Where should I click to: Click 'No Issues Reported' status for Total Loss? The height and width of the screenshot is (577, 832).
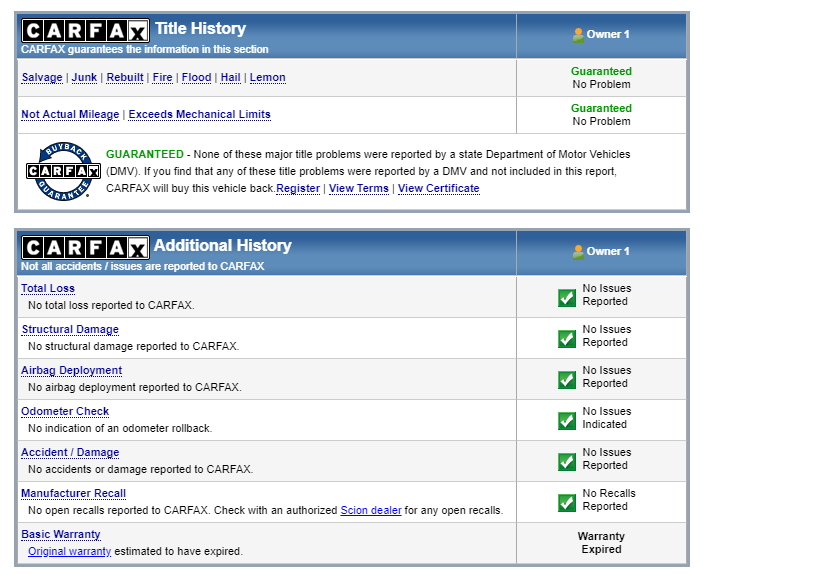pos(606,295)
